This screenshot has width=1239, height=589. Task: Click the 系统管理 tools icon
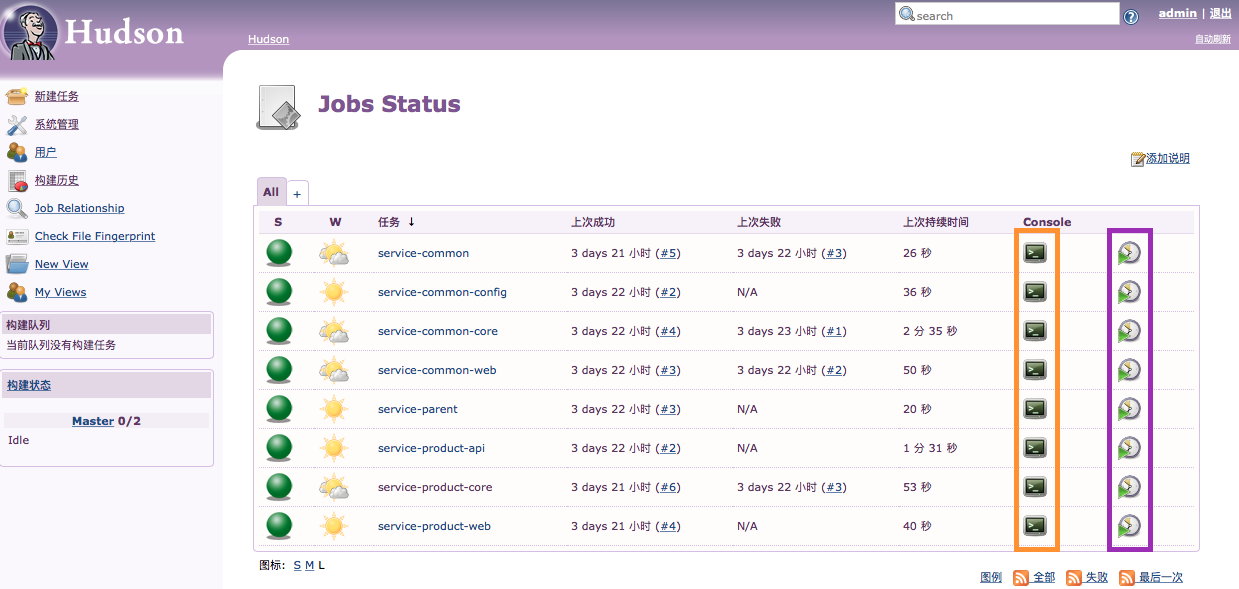click(x=17, y=124)
